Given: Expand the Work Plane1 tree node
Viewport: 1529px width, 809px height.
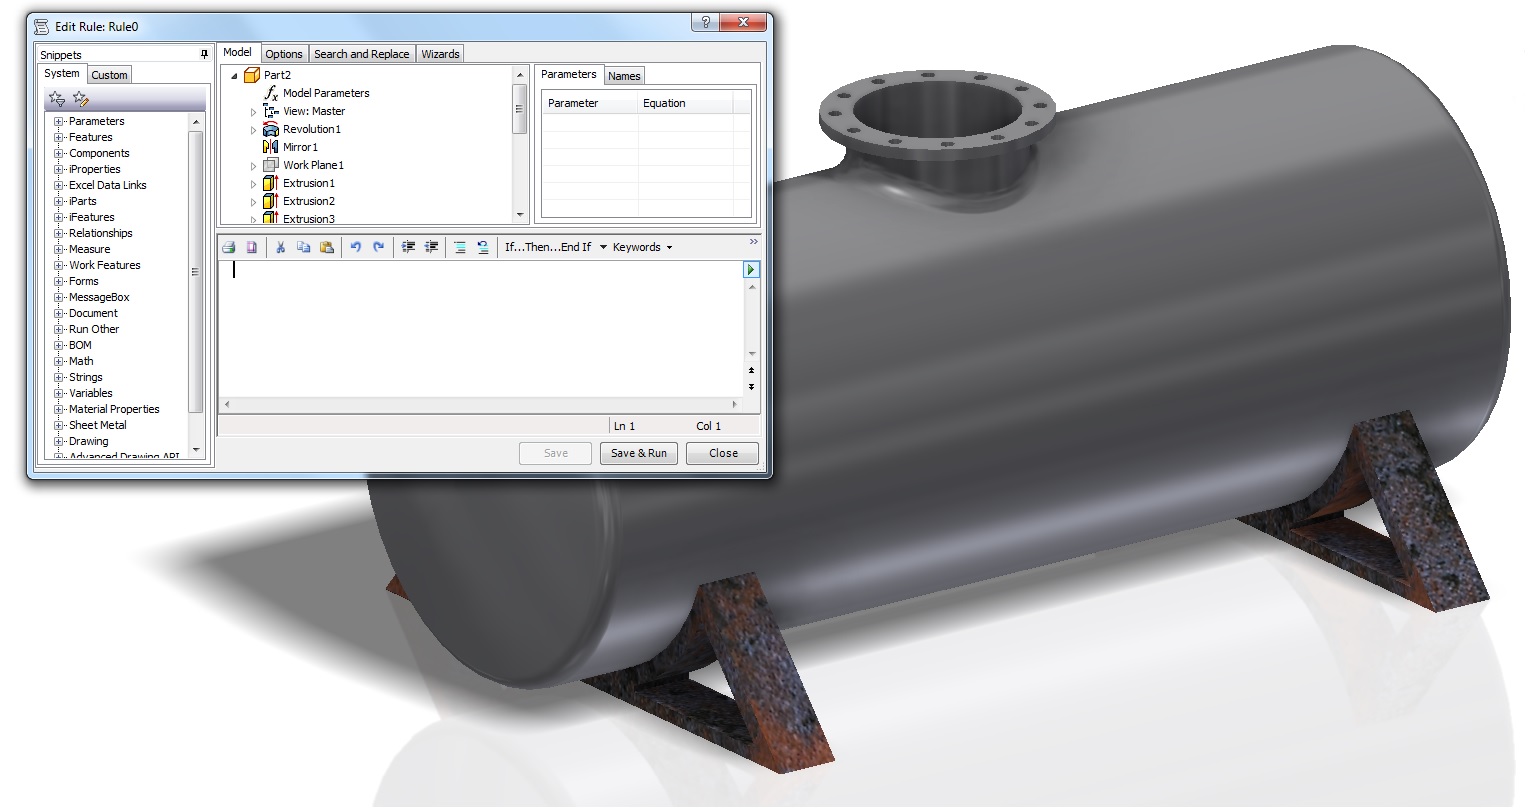Looking at the screenshot, I should tap(253, 166).
